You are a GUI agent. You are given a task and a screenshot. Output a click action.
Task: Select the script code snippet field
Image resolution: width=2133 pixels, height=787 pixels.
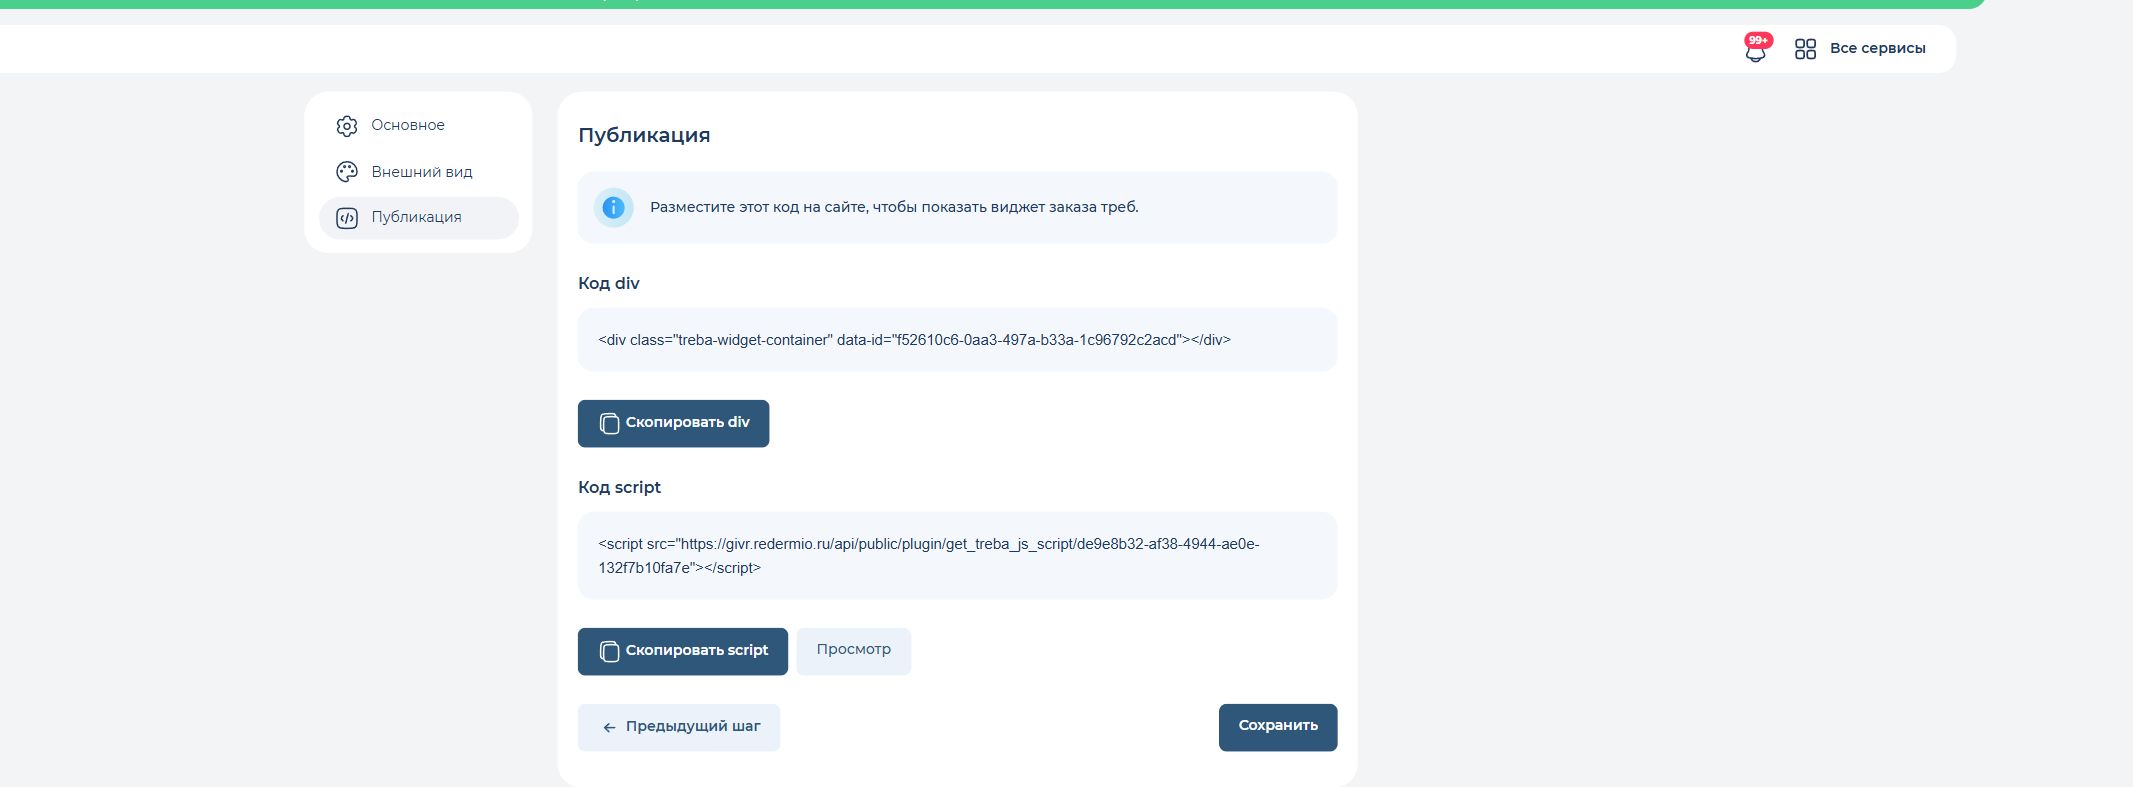[957, 556]
